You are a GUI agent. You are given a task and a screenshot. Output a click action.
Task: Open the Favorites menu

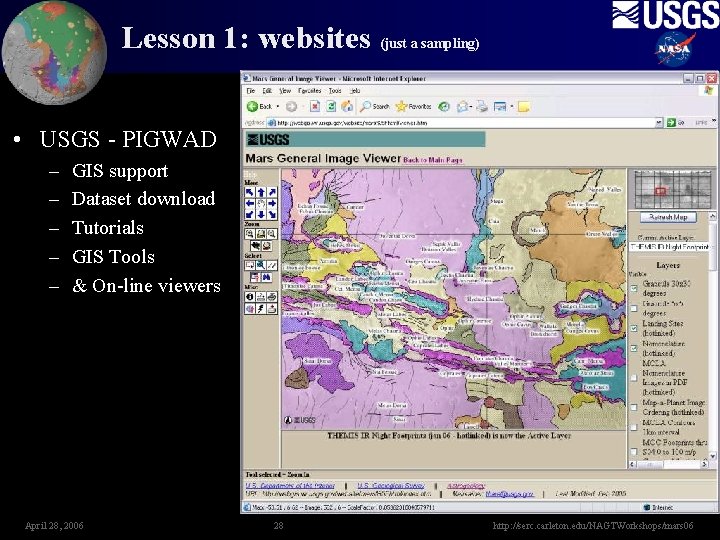point(309,91)
